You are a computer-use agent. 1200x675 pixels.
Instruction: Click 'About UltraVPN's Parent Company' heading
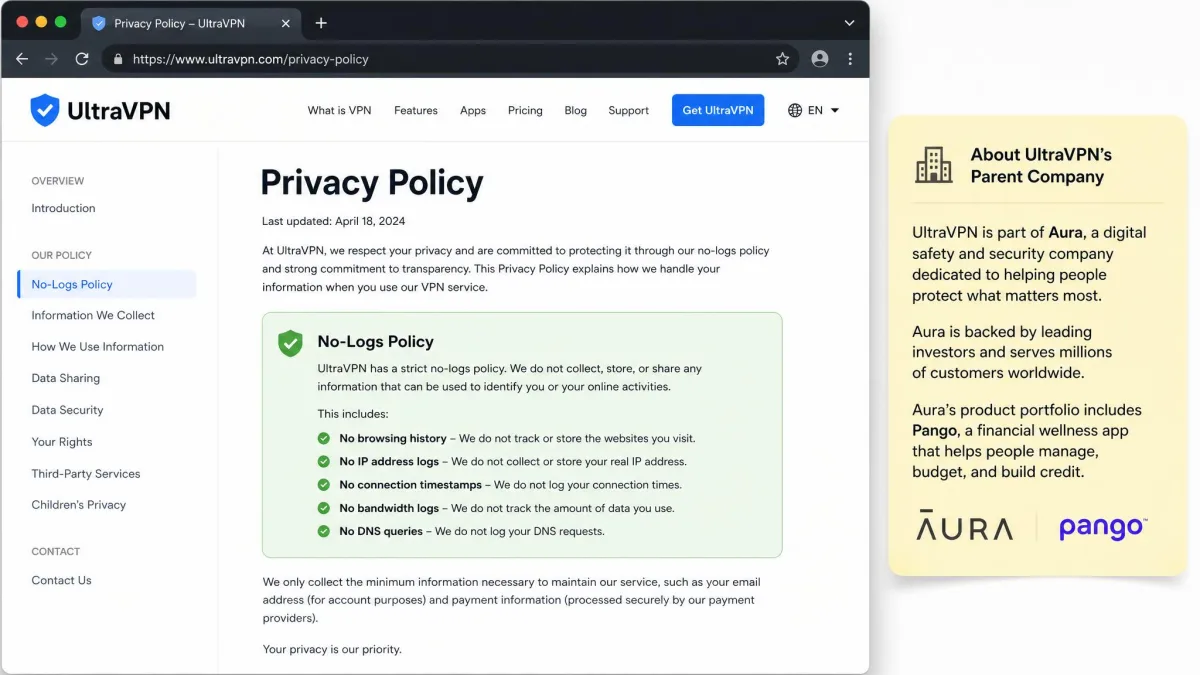click(1041, 166)
